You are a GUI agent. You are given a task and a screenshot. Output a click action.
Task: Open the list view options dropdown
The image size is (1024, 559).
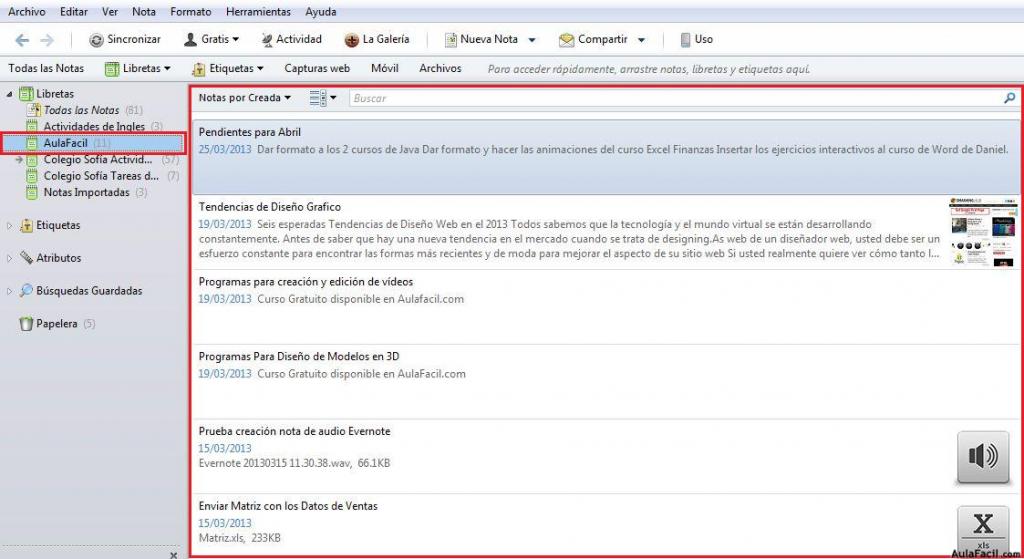click(x=323, y=98)
